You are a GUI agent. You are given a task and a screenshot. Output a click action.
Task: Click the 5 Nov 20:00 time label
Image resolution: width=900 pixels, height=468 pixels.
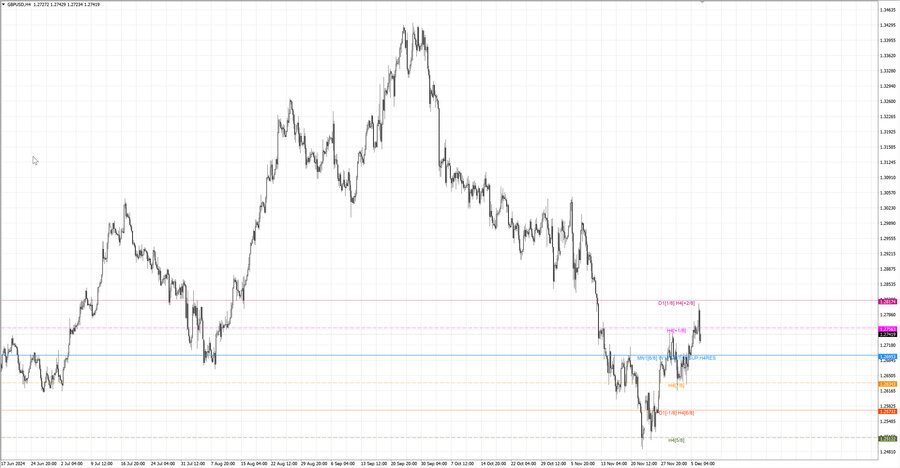pos(583,463)
